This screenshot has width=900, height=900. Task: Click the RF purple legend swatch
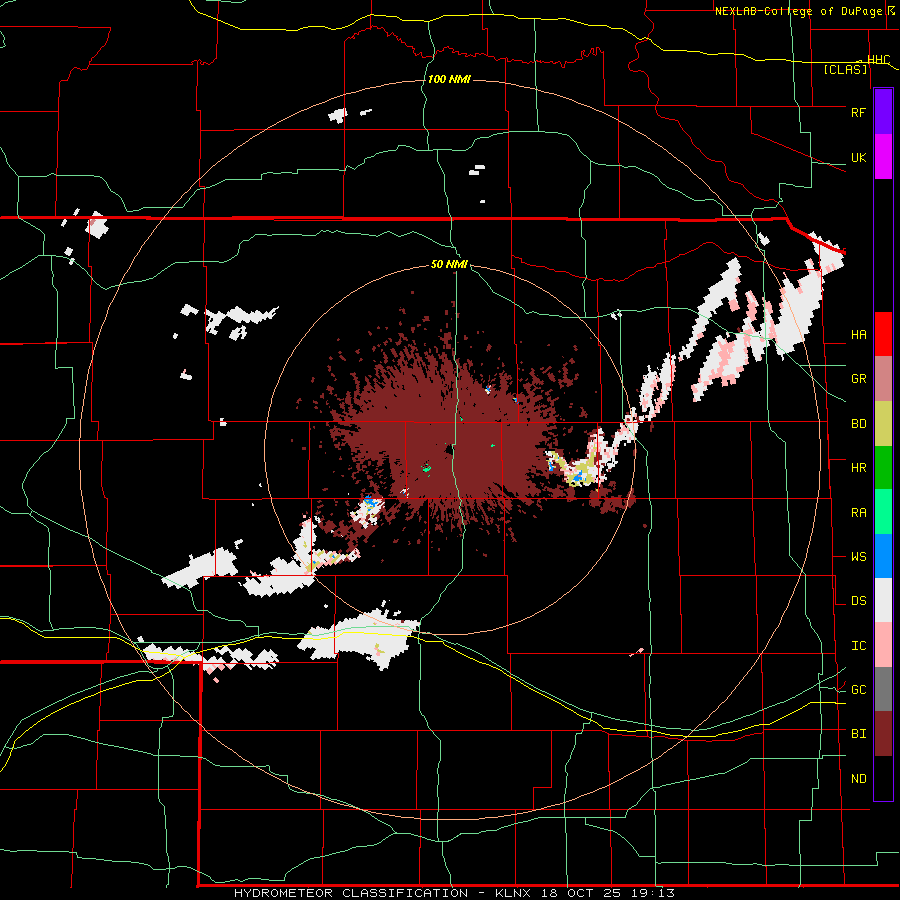pos(883,111)
